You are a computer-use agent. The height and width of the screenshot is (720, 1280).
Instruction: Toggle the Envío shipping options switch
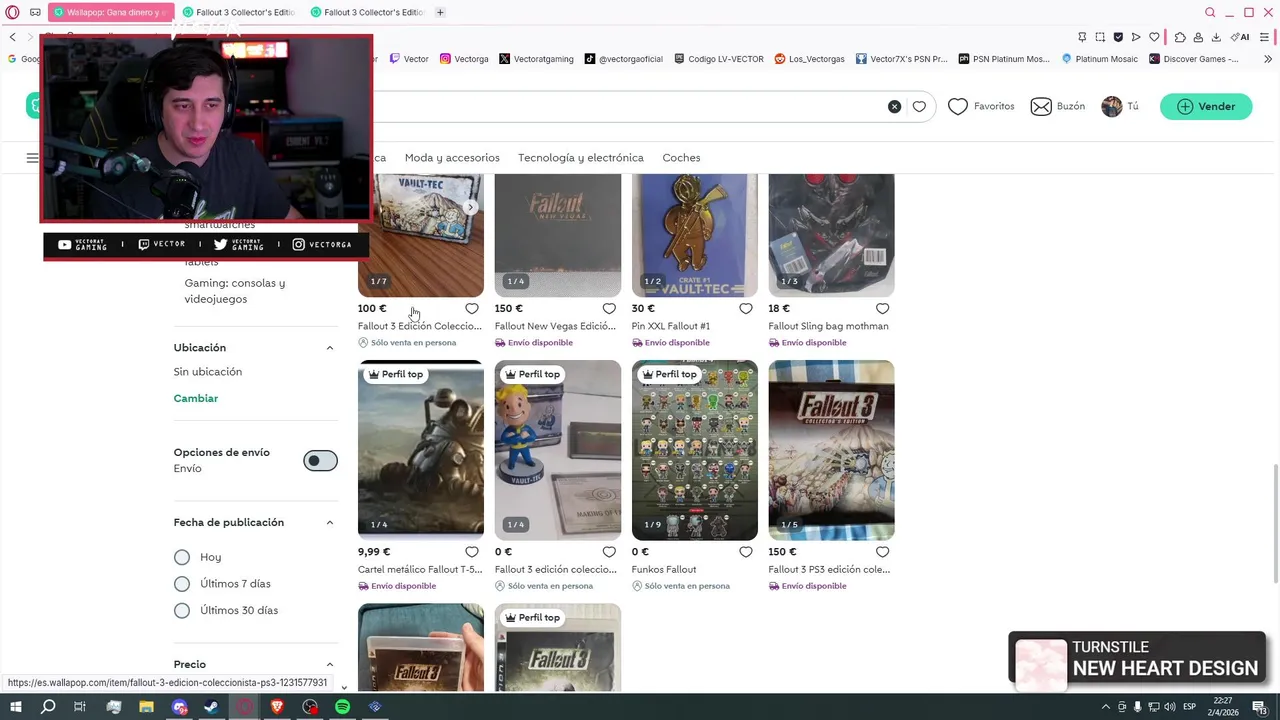pyautogui.click(x=320, y=461)
